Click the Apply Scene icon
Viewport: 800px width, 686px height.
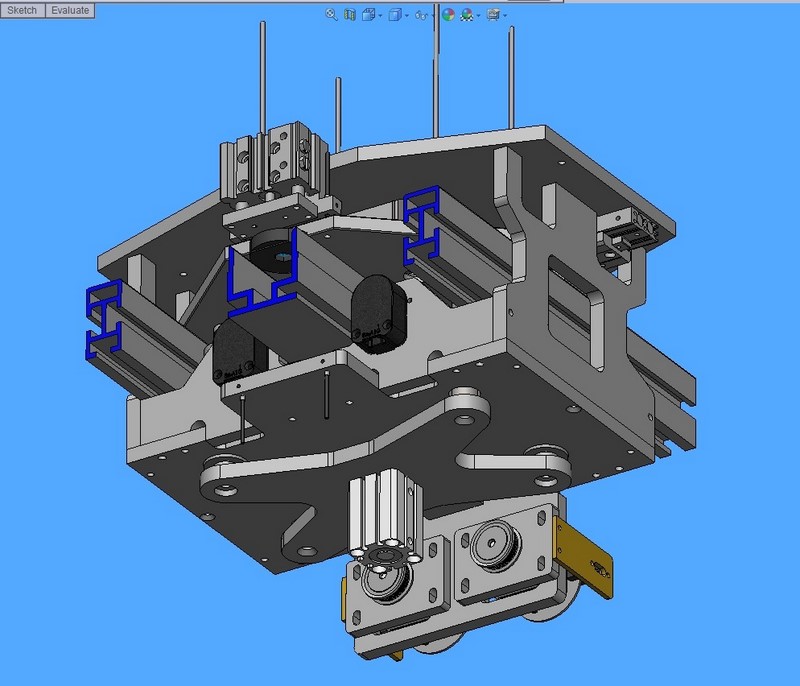(467, 15)
